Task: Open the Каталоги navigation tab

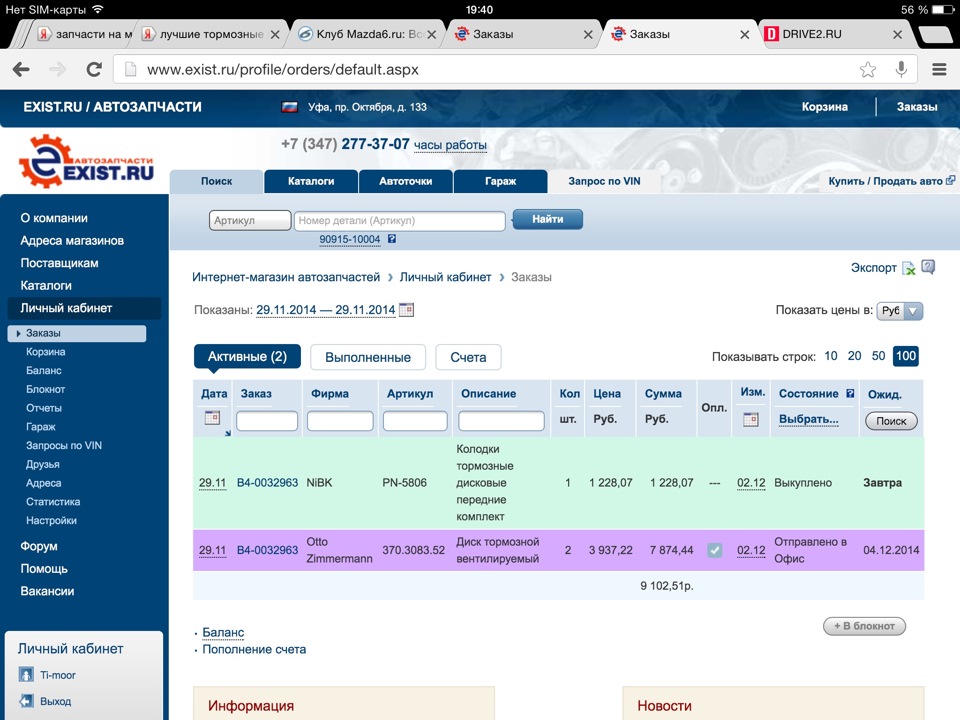Action: [x=311, y=181]
